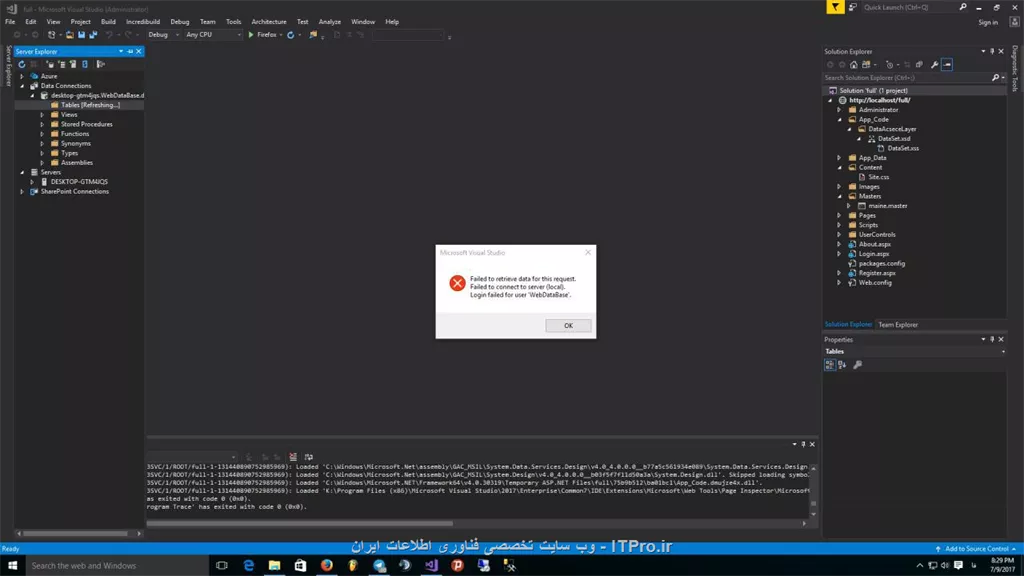The image size is (1024, 576).
Task: Click the Save toolbar icon
Action: (x=82, y=35)
